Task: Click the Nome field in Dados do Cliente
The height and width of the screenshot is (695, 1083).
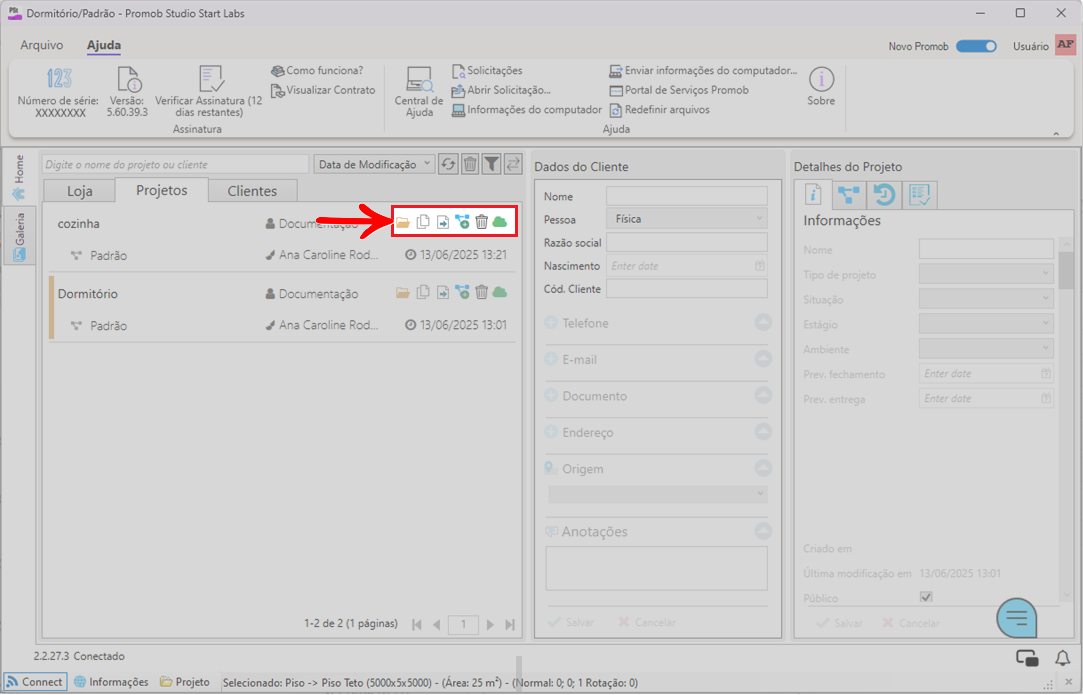Action: pos(687,196)
